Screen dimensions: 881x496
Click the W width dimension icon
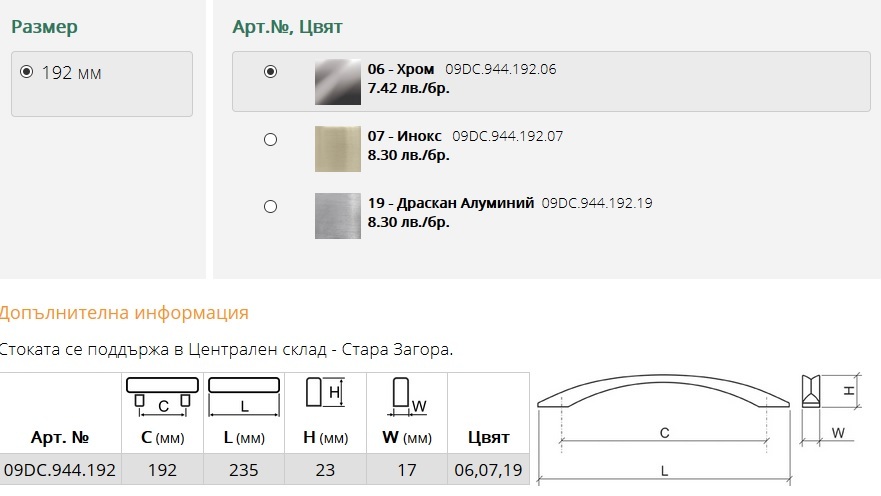[407, 397]
